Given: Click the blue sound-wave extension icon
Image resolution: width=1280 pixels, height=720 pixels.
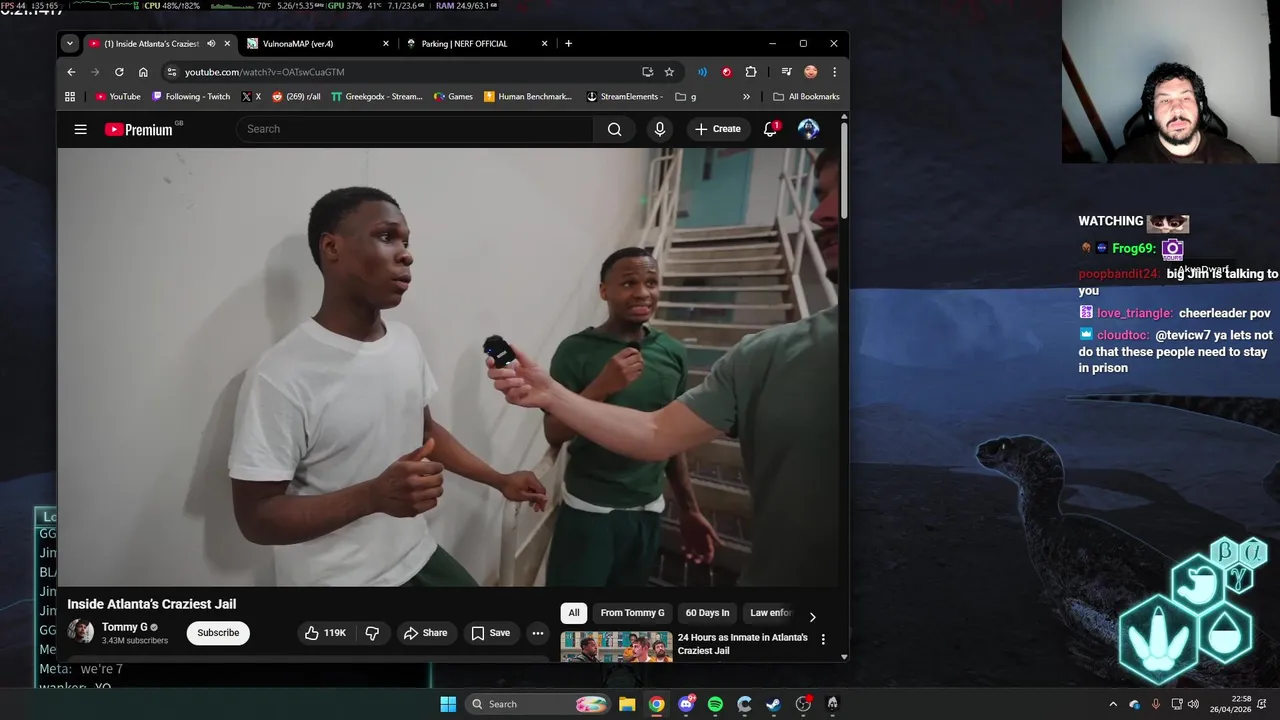Looking at the screenshot, I should click(702, 72).
